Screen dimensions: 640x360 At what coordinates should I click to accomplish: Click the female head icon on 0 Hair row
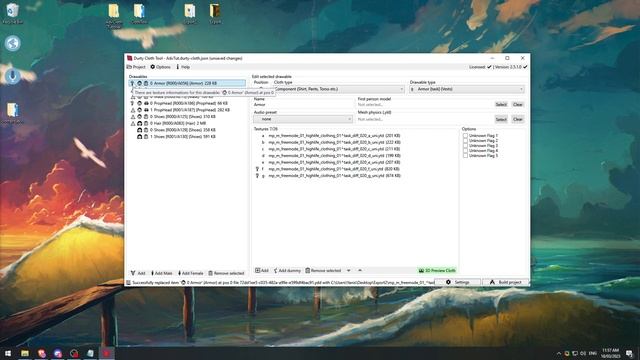pos(139,123)
